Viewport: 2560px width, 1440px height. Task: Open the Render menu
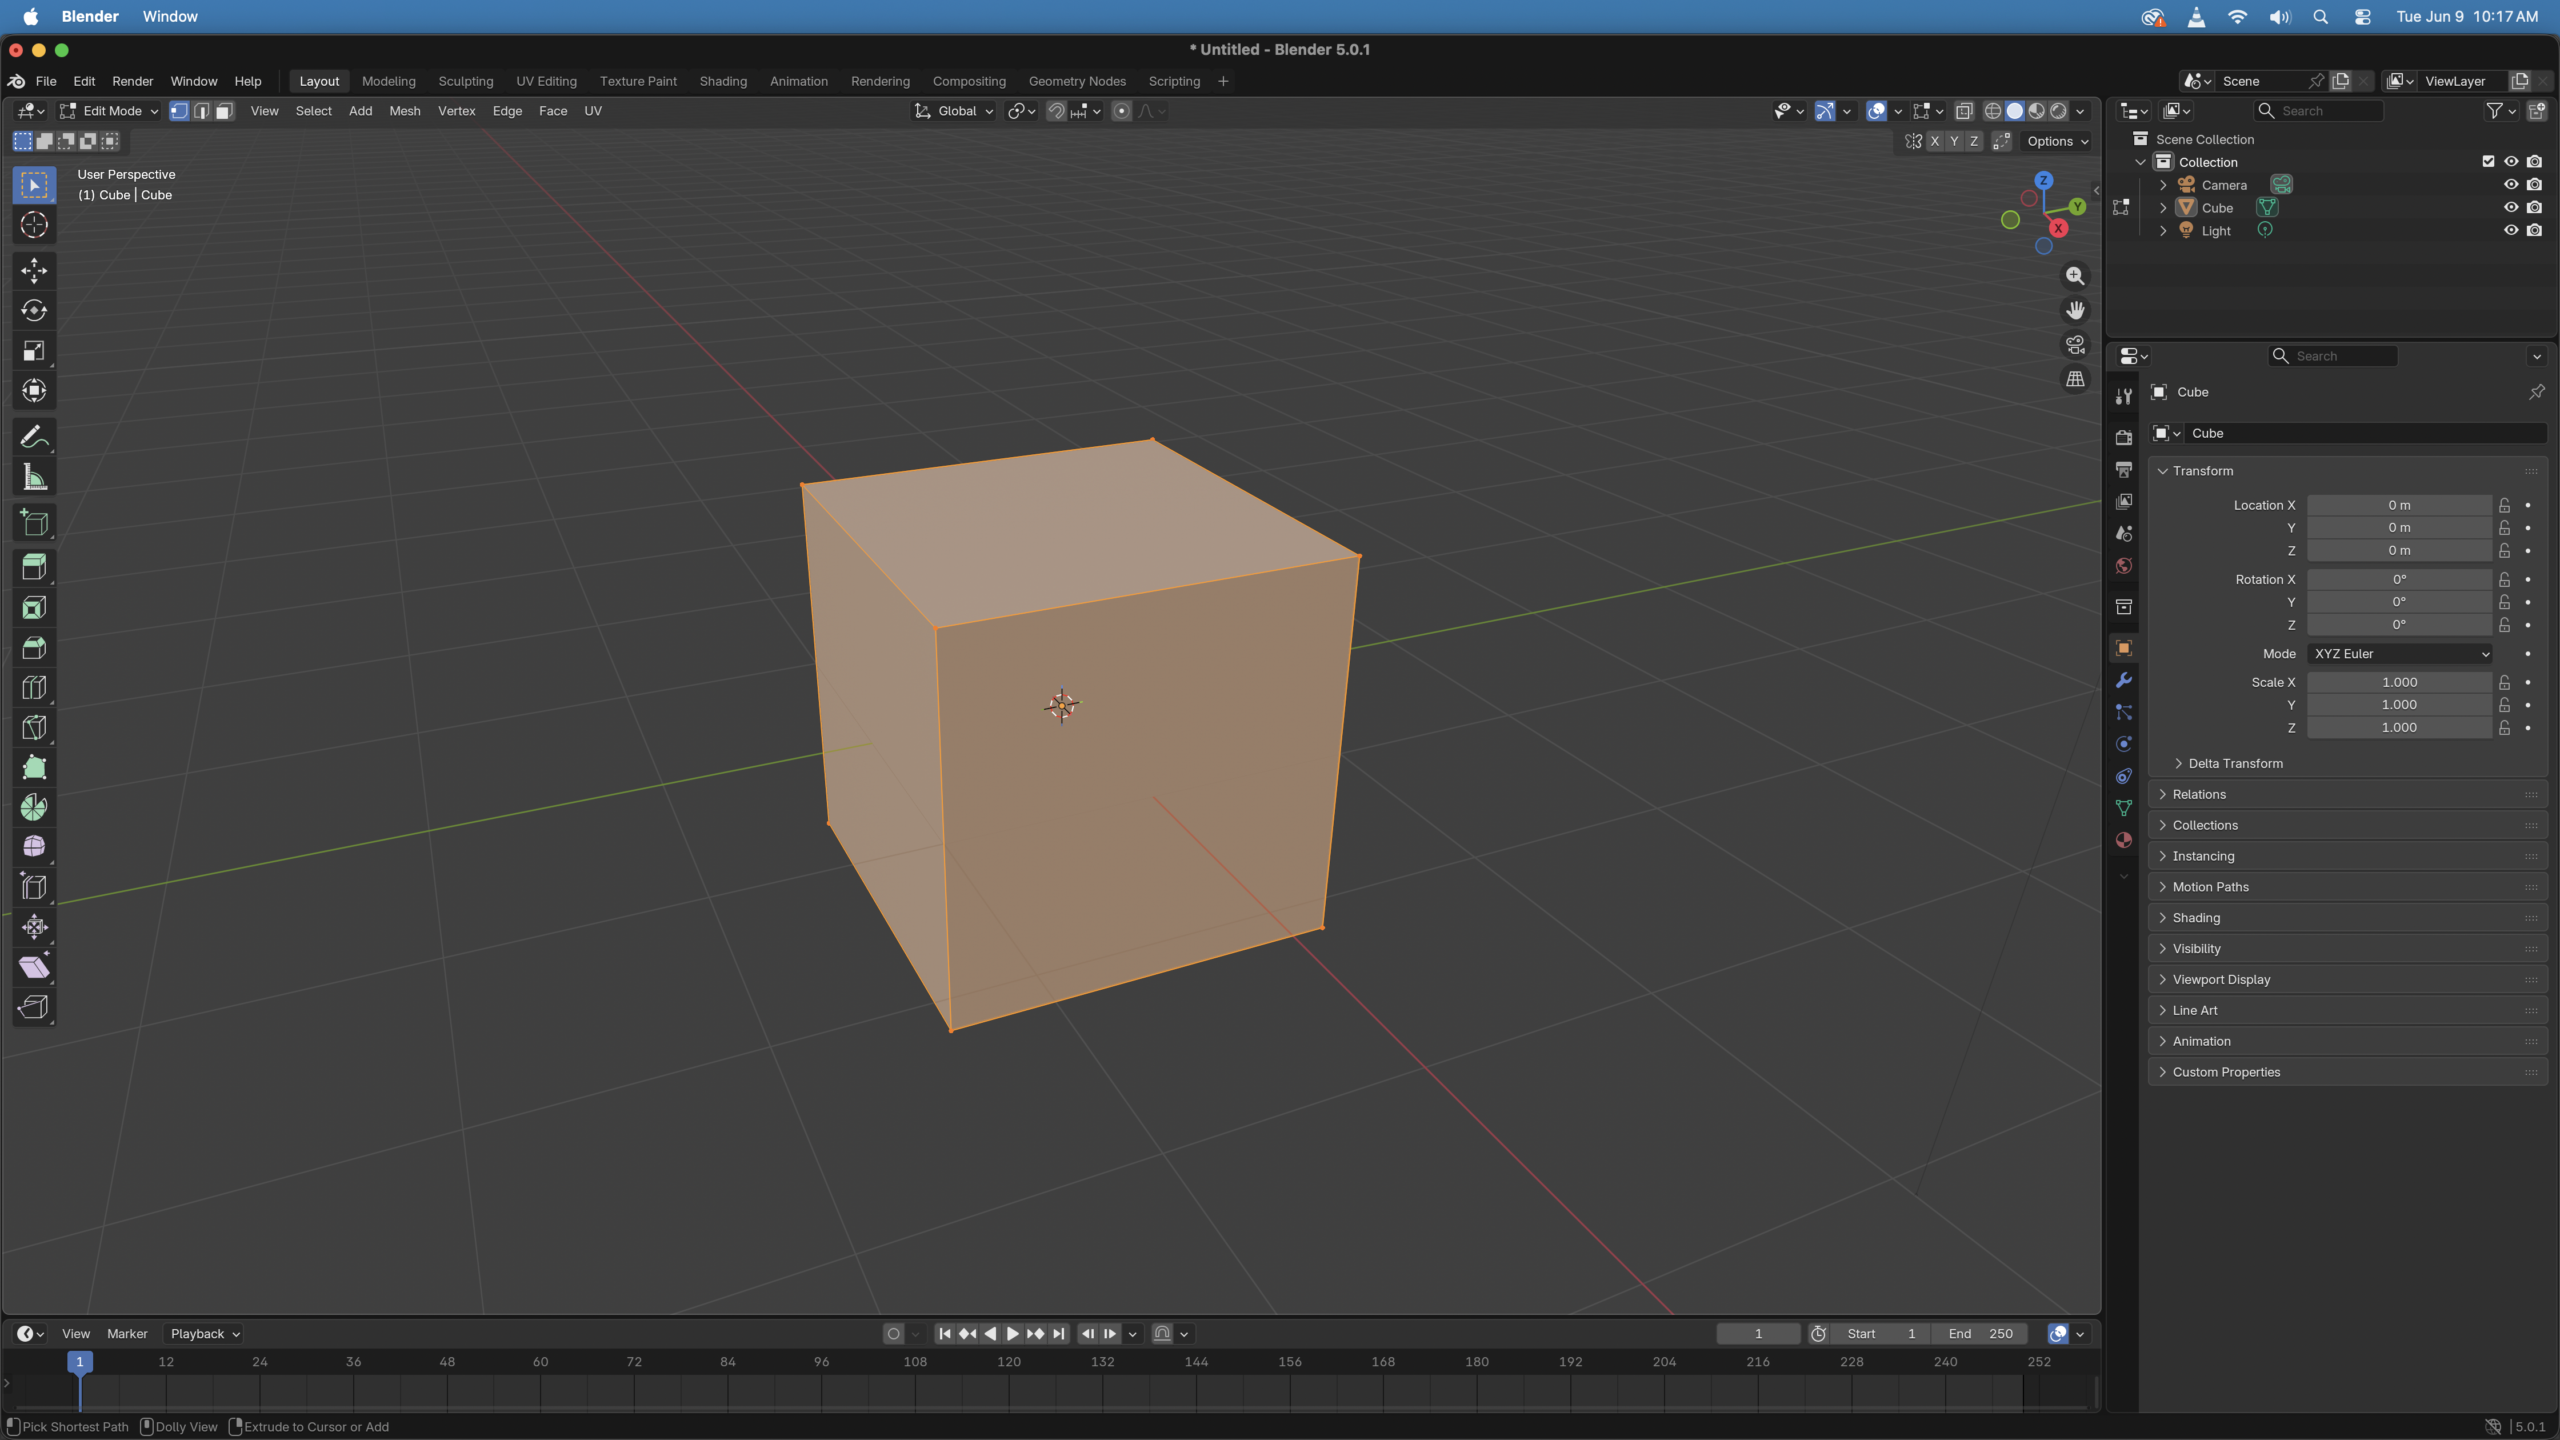coord(132,82)
